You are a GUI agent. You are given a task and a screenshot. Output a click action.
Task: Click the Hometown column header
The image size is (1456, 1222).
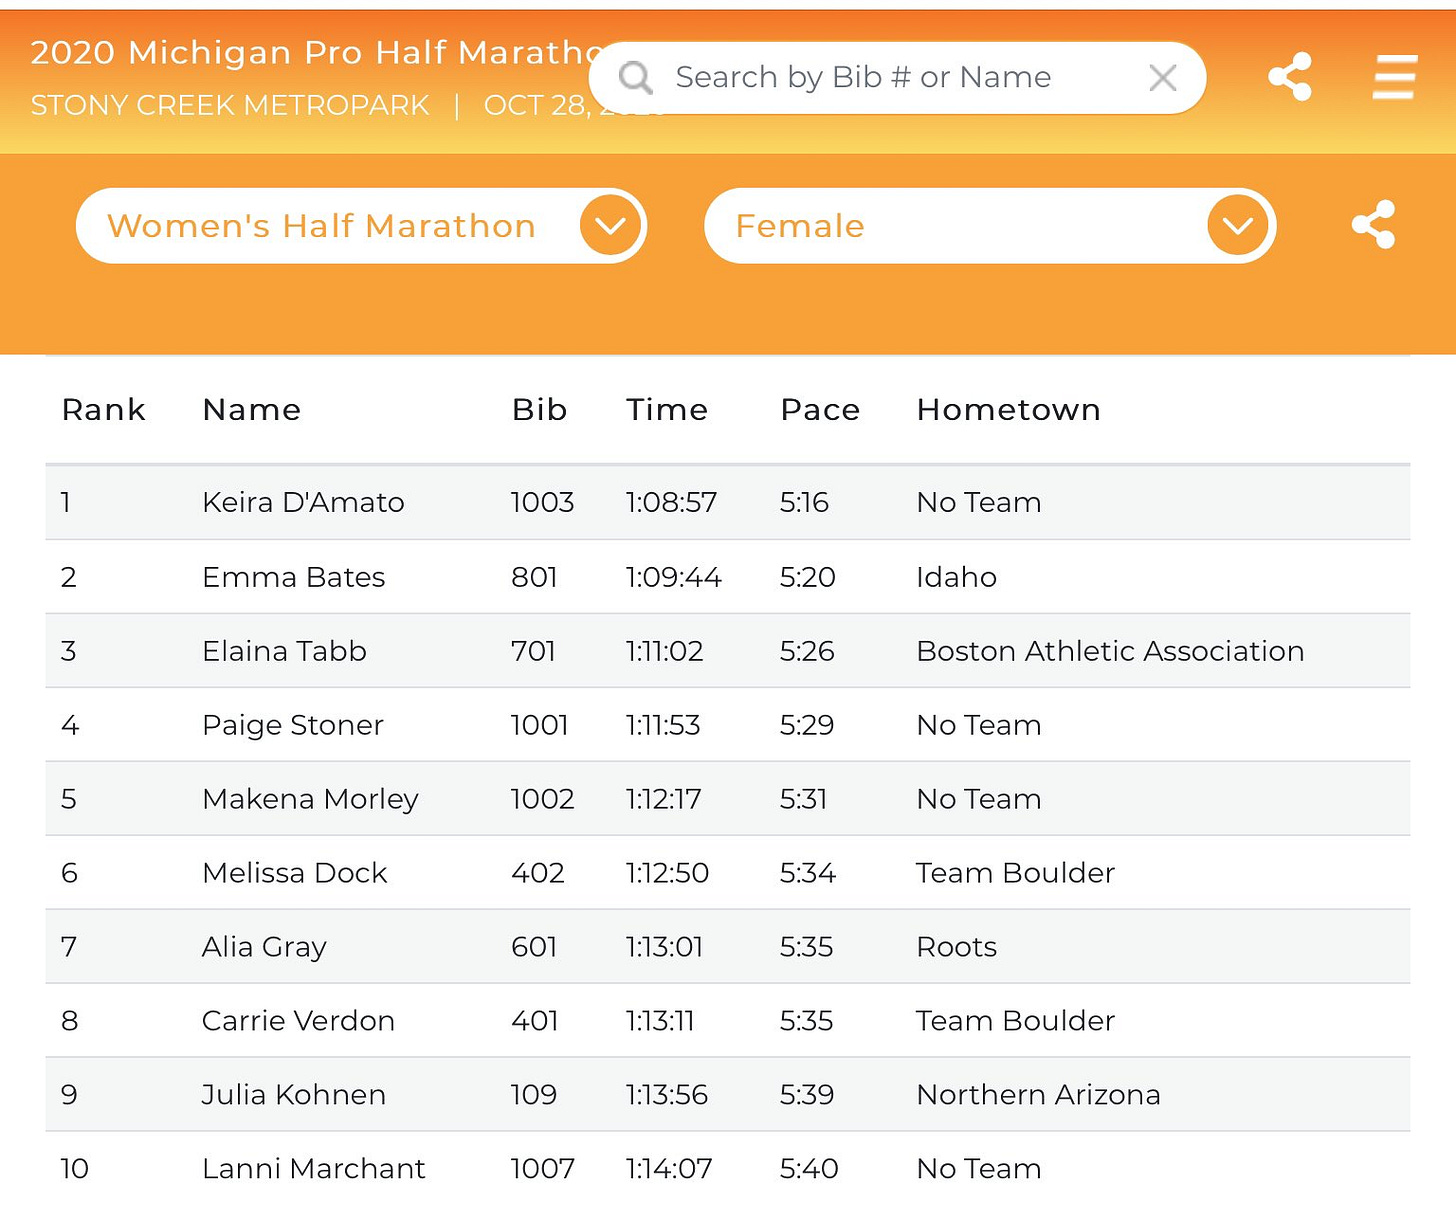click(1009, 410)
